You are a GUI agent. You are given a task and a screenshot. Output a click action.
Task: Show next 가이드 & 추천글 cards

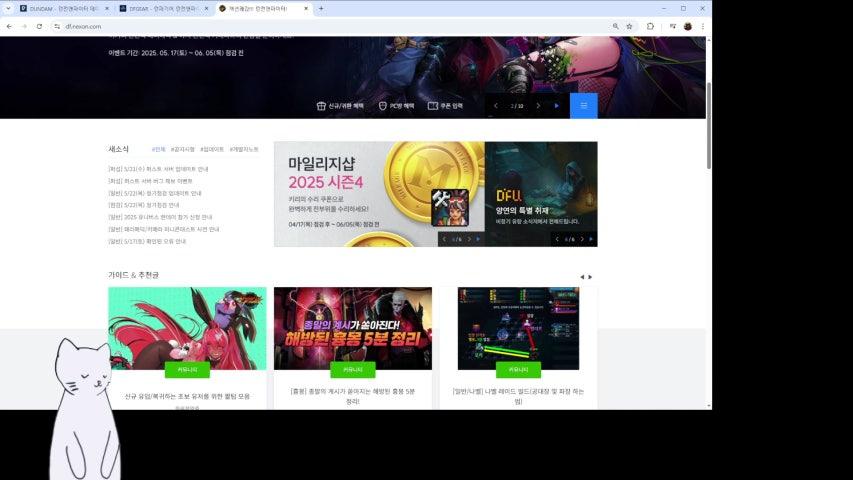pyautogui.click(x=590, y=277)
